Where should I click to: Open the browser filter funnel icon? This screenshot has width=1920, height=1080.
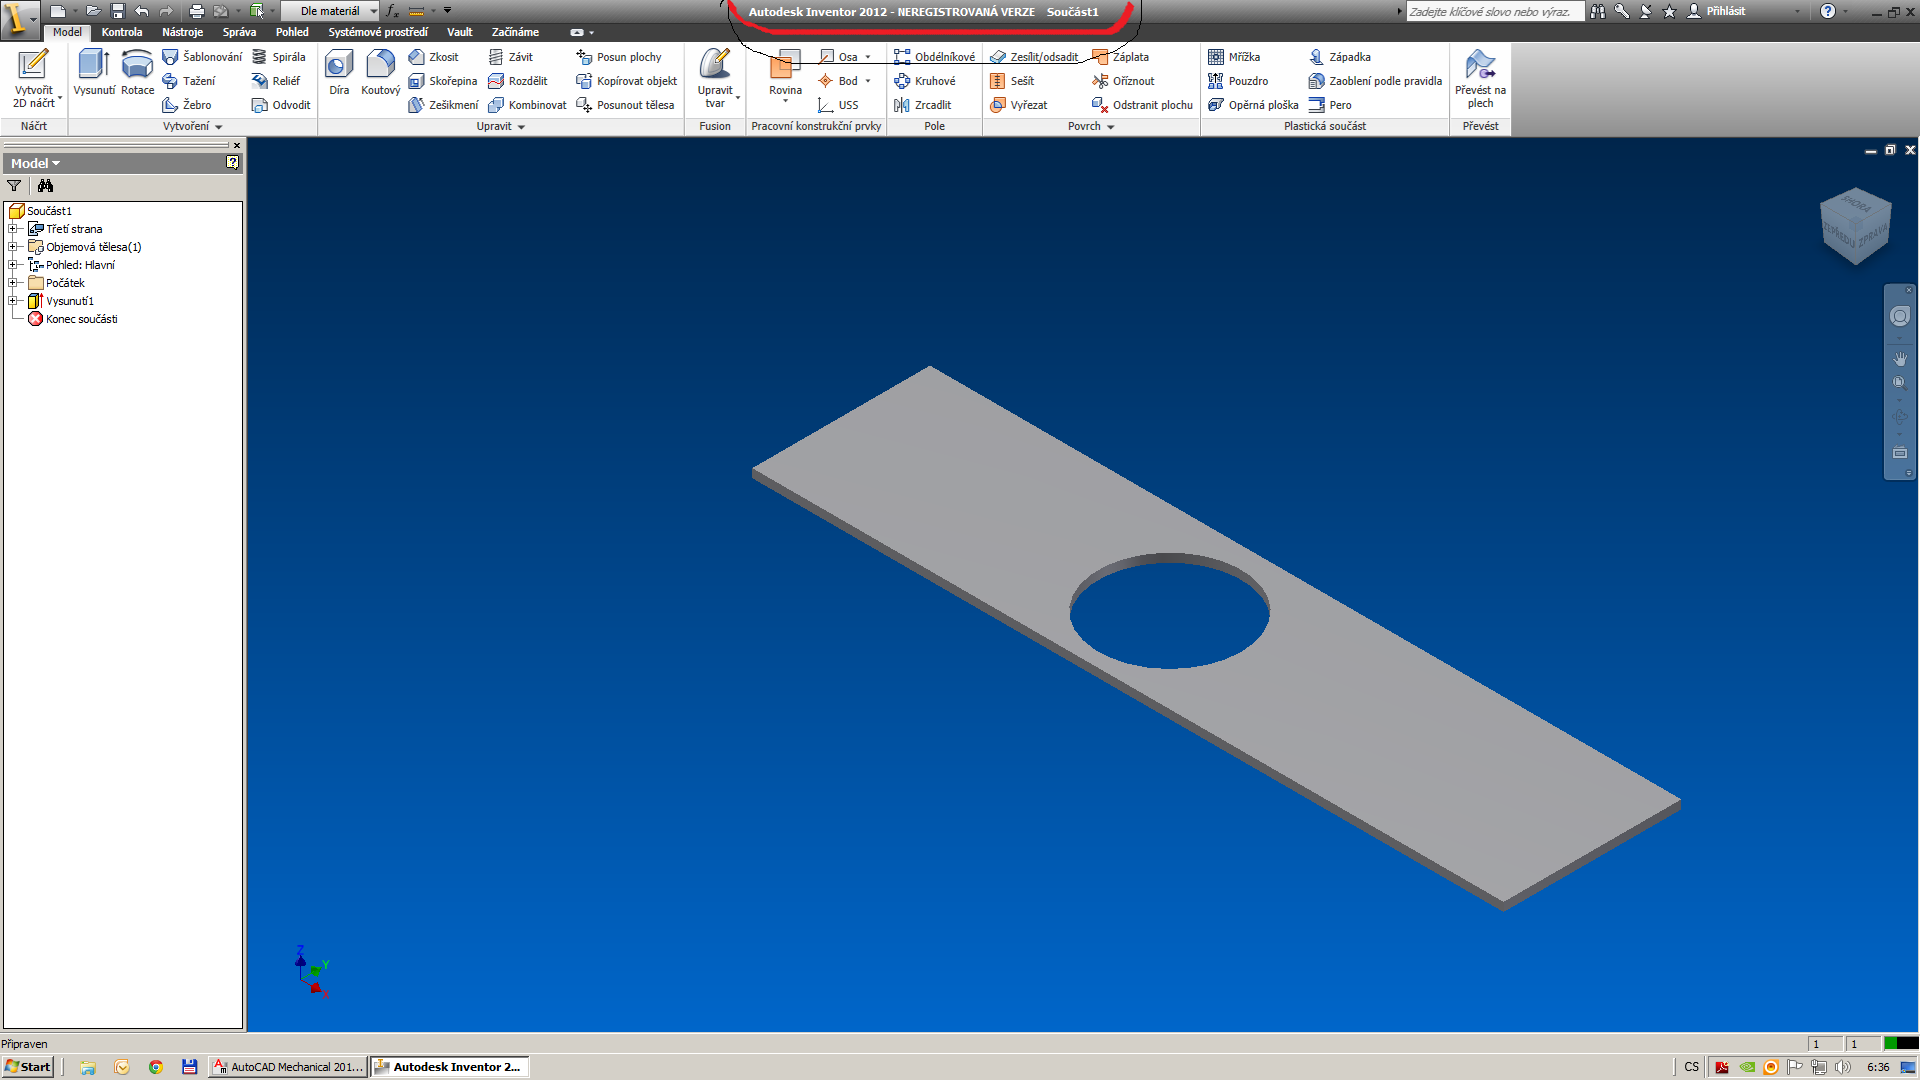point(14,186)
